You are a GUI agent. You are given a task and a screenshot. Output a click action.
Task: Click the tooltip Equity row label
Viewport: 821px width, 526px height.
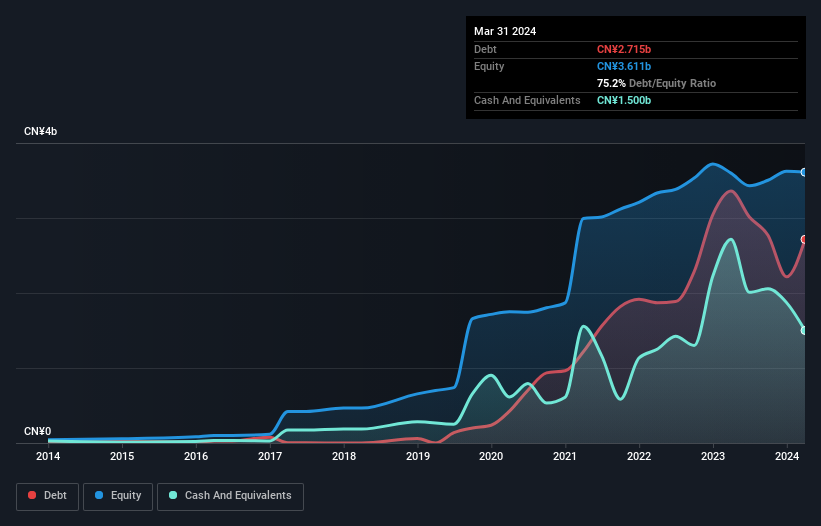489,66
